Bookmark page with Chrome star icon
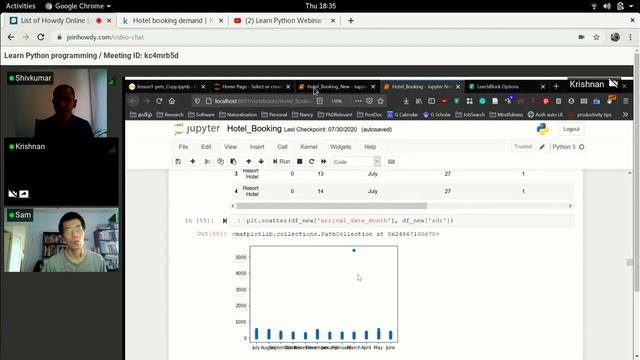 596,37
